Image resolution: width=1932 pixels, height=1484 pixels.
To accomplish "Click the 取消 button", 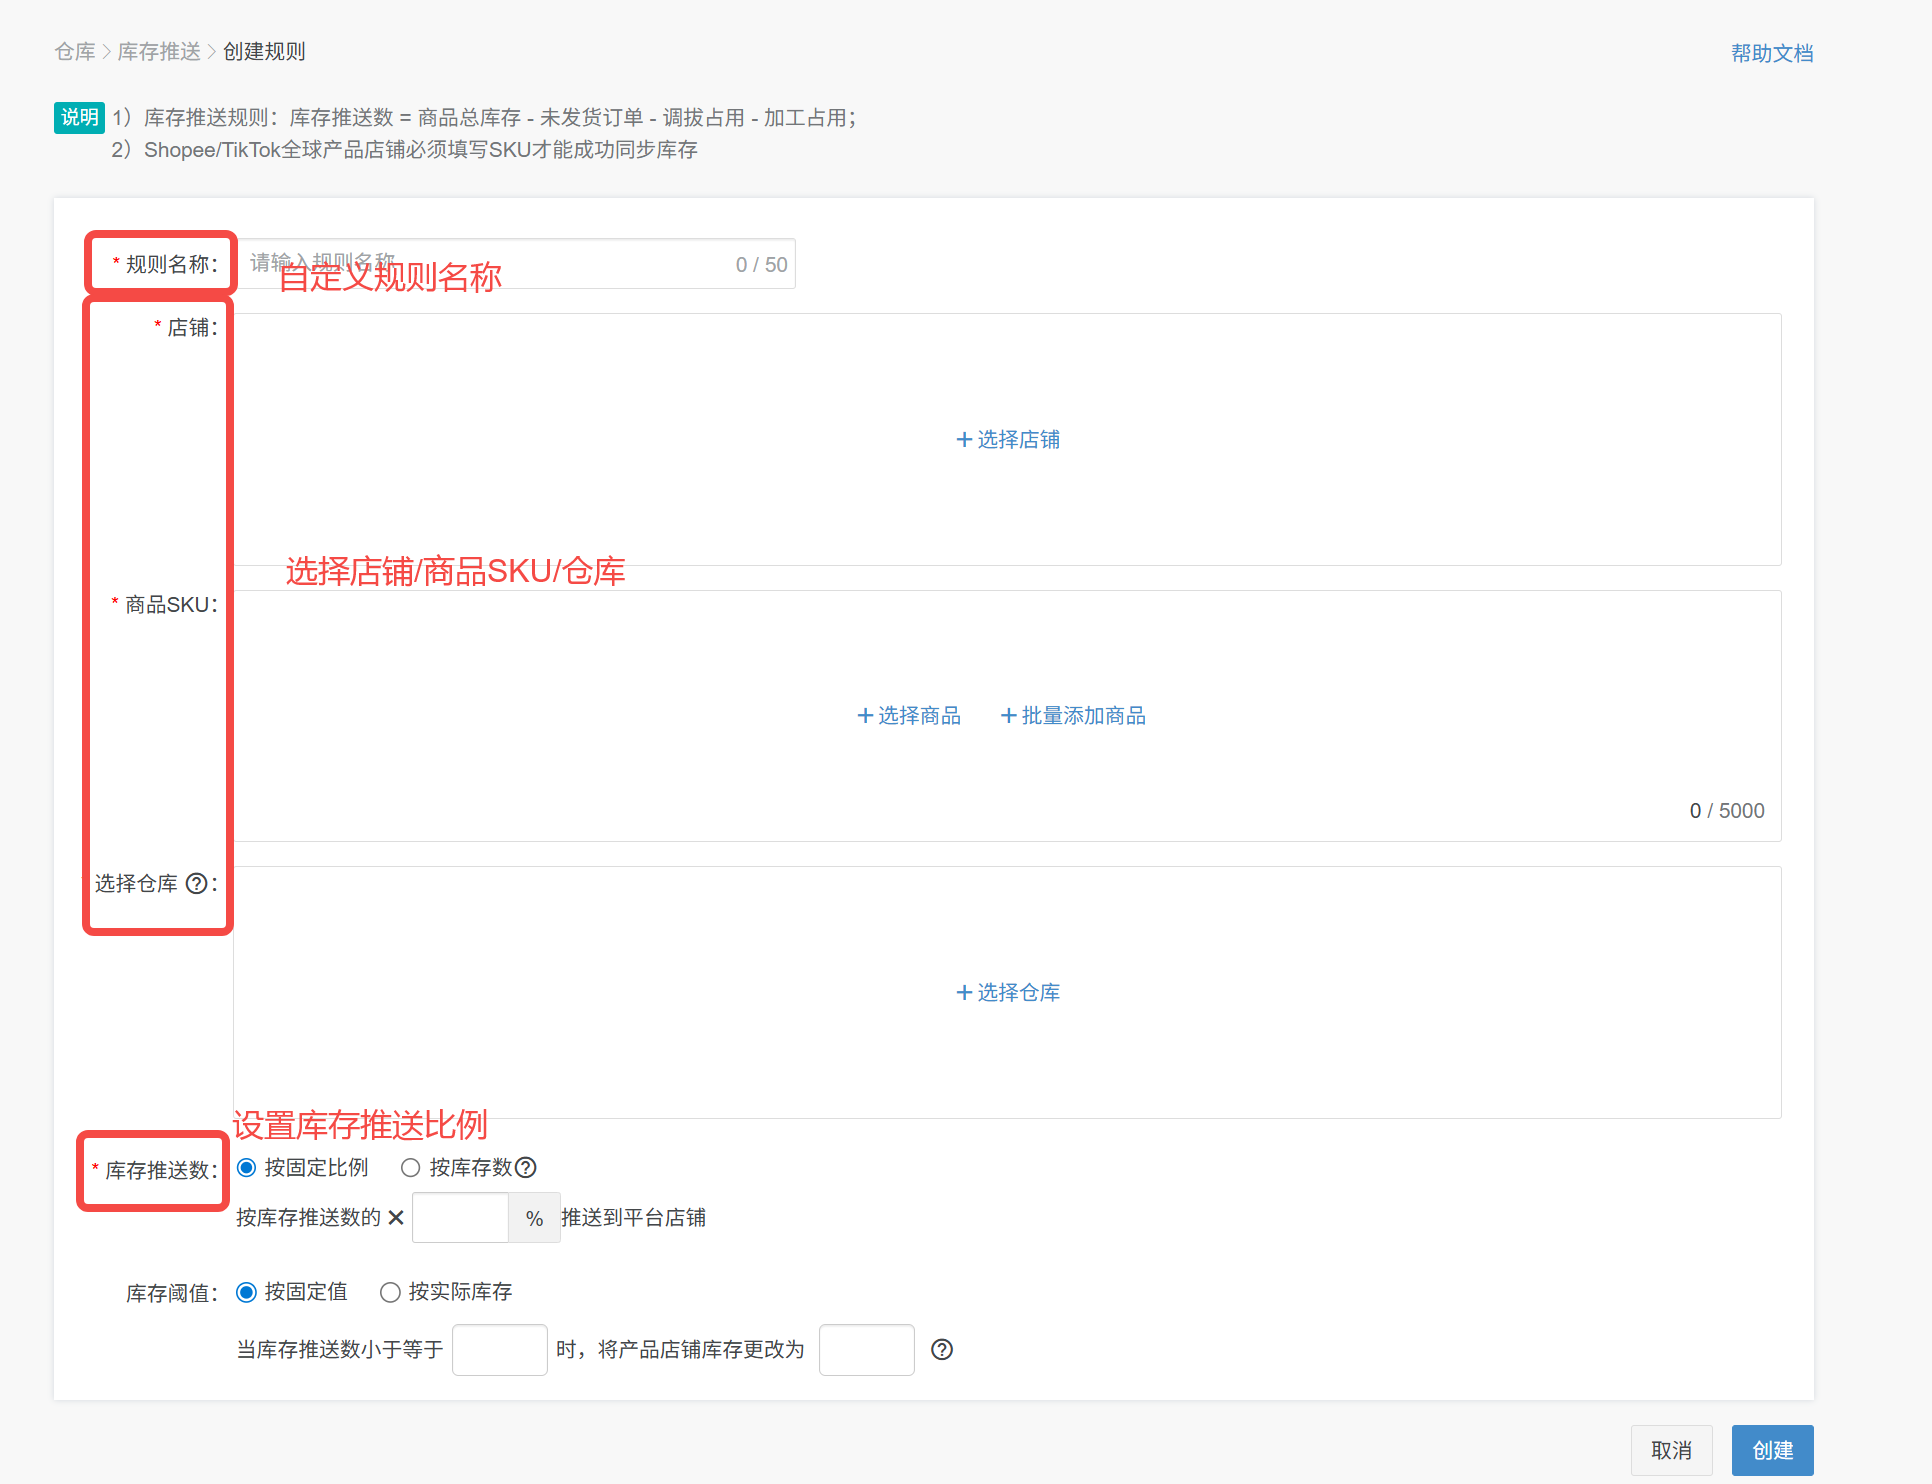I will (1671, 1450).
